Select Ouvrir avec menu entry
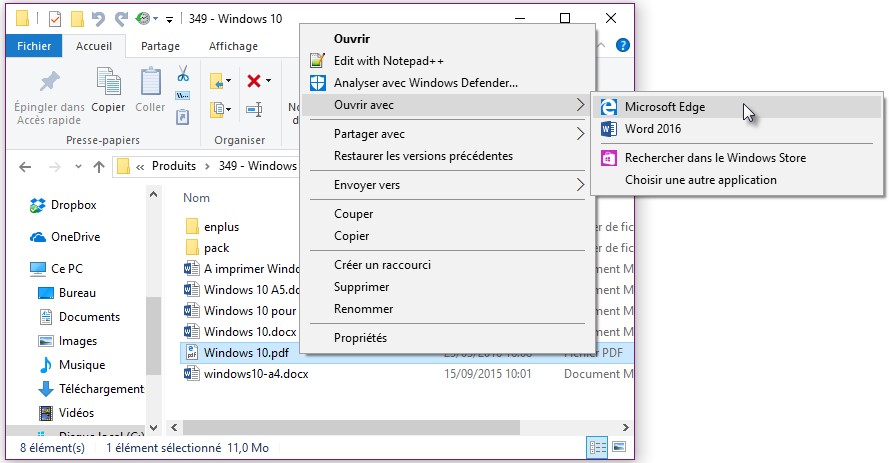 tap(445, 105)
